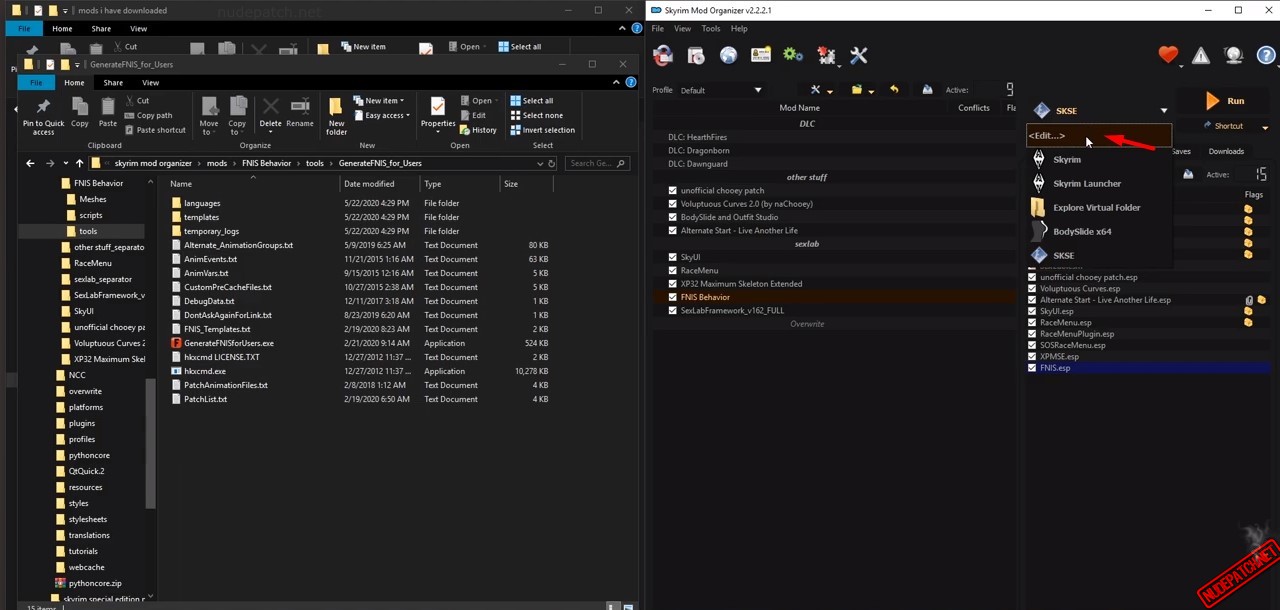Expand the Easy access dropdown
Image resolution: width=1280 pixels, height=610 pixels.
[408, 116]
